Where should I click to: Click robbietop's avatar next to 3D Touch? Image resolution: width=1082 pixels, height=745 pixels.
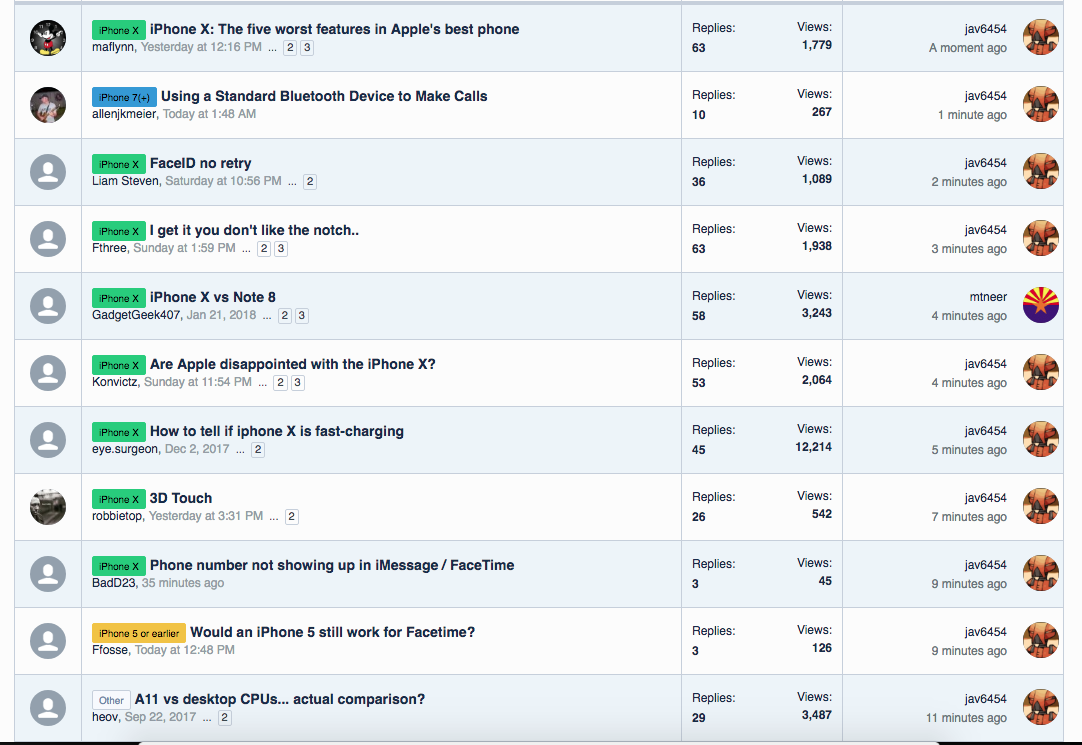pyautogui.click(x=48, y=507)
